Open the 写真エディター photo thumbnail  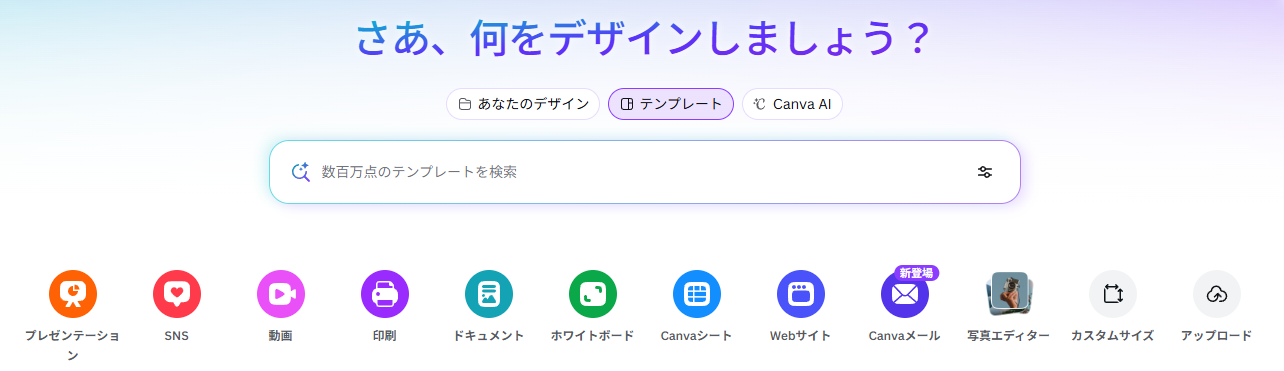[x=1009, y=294]
